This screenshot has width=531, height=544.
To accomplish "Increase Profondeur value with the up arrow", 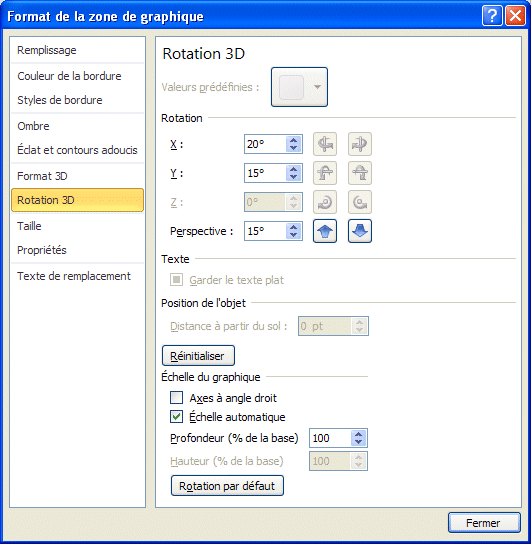I will [x=358, y=434].
